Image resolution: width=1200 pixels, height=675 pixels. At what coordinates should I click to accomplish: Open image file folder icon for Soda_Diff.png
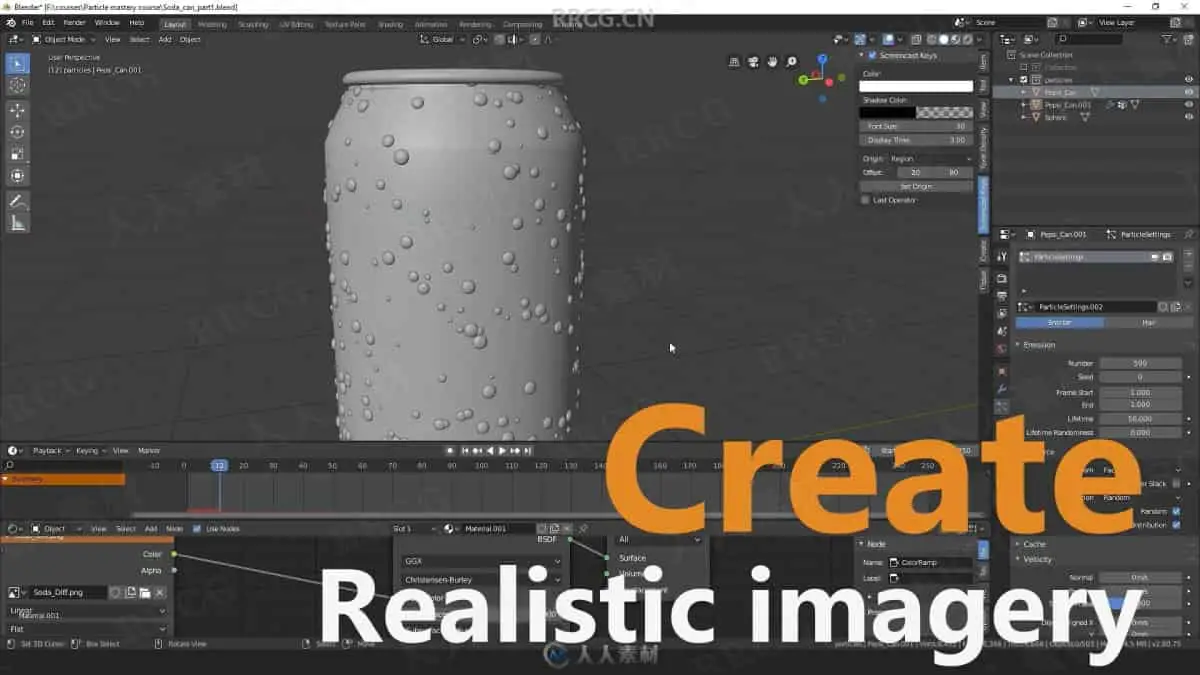coord(145,592)
